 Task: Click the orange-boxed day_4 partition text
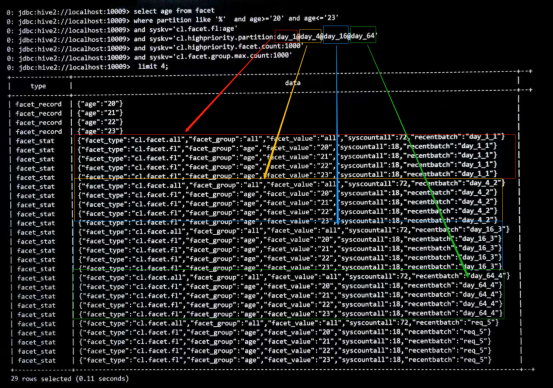click(x=310, y=37)
